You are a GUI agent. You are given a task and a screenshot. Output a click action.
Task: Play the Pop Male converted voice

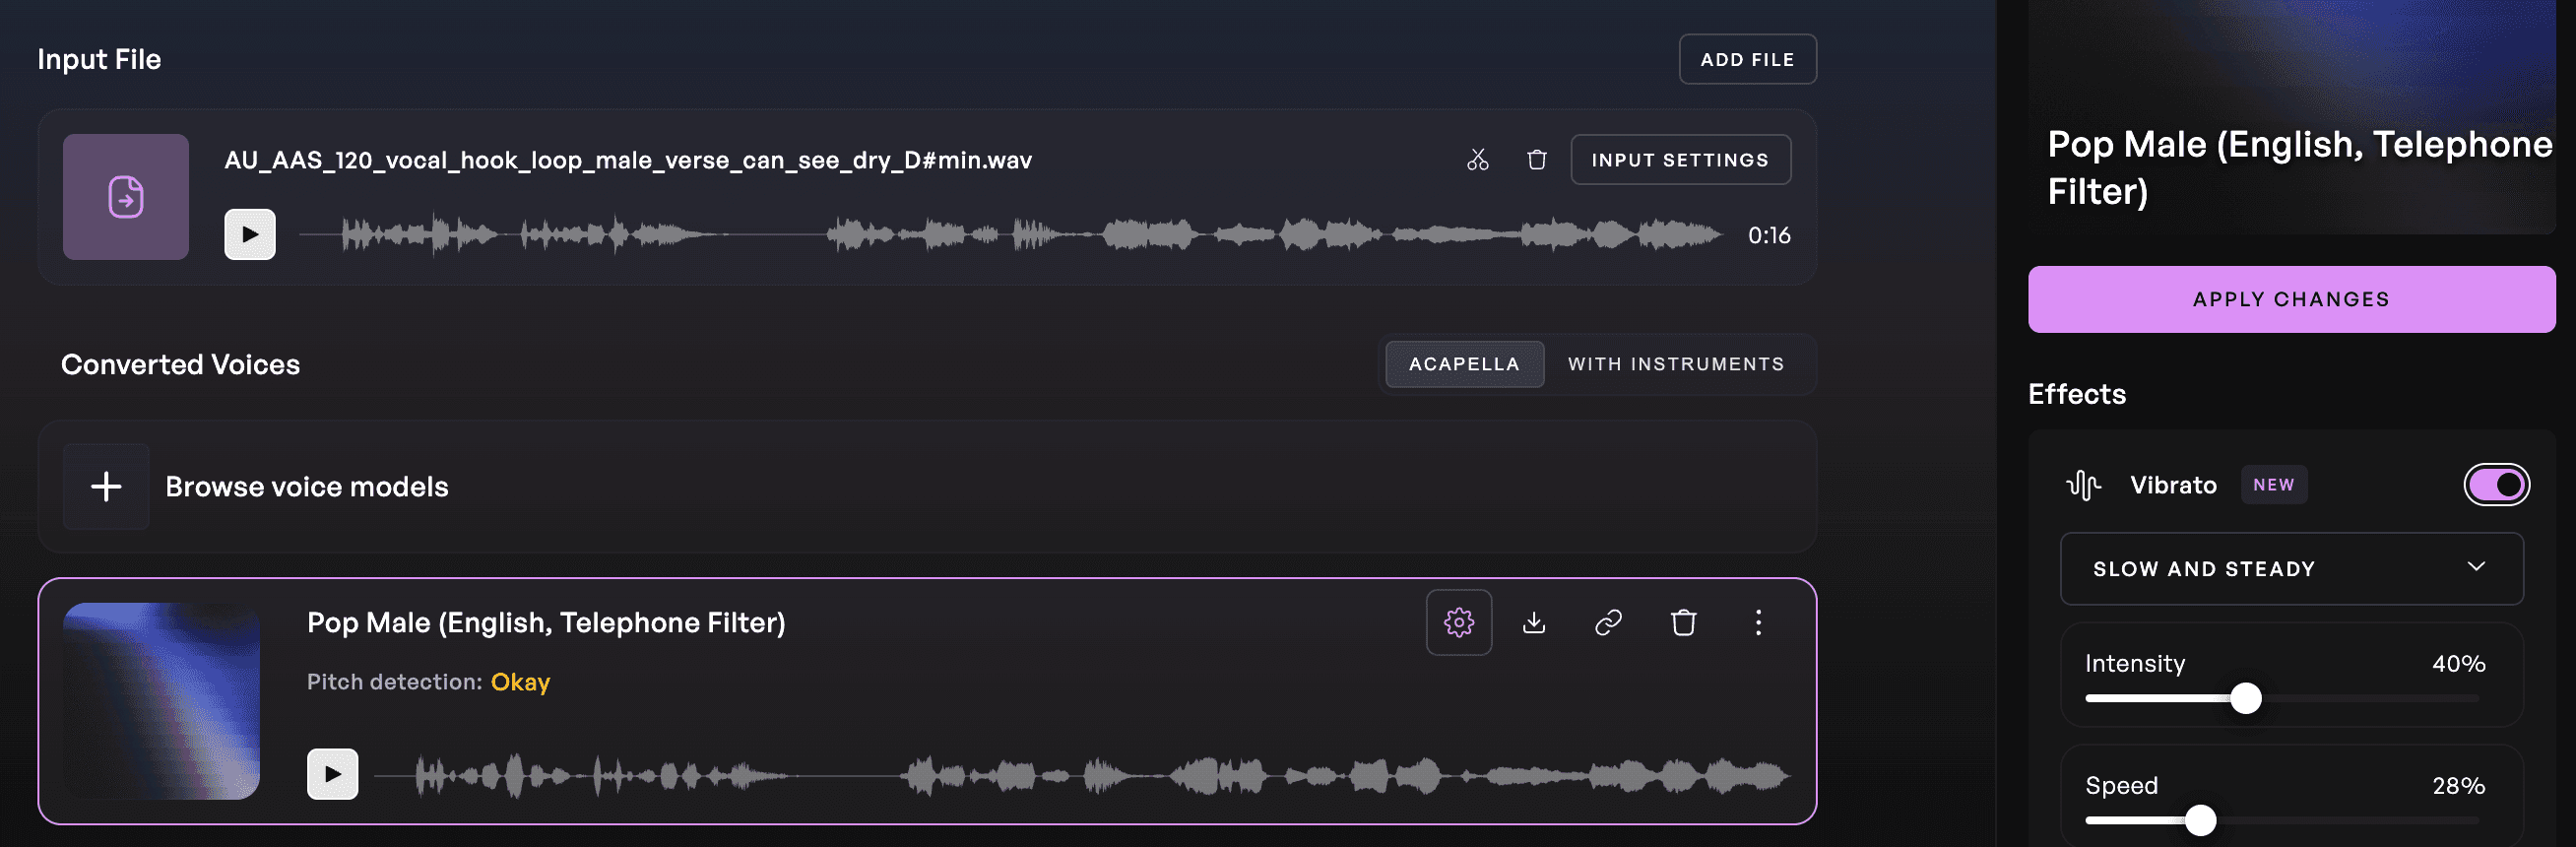pos(333,775)
